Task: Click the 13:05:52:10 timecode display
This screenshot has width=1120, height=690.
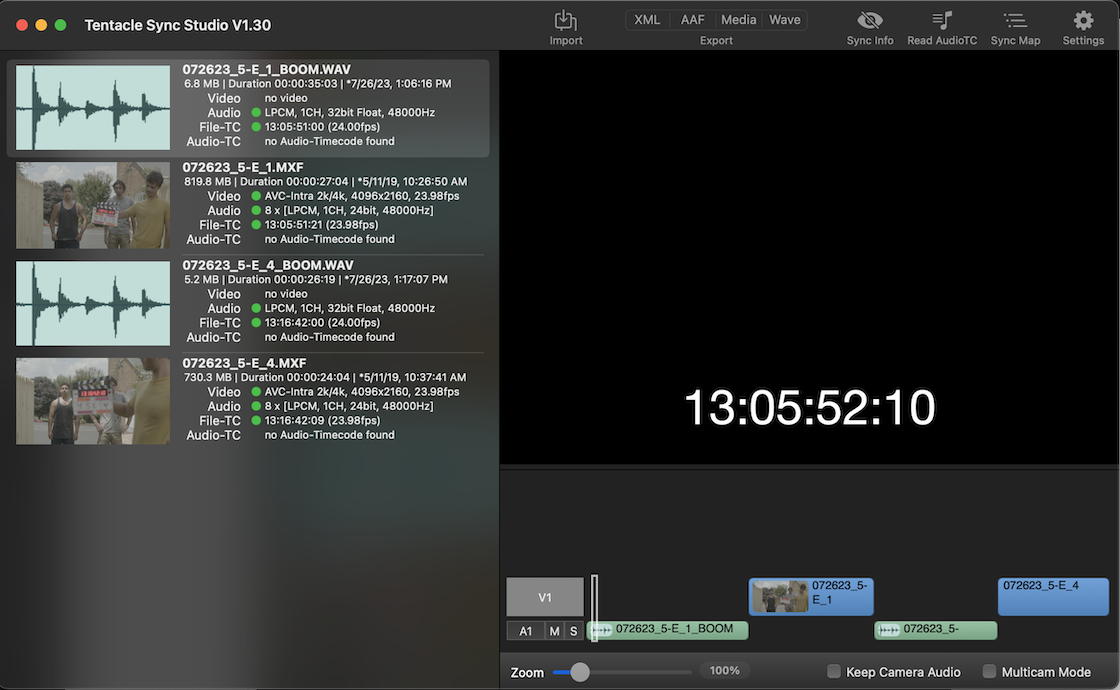Action: pyautogui.click(x=809, y=408)
